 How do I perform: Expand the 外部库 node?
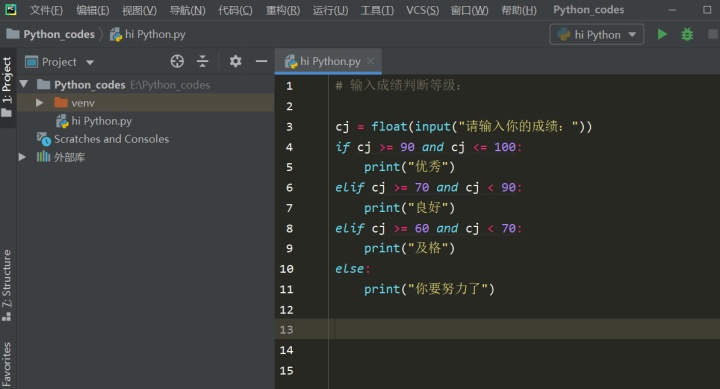[x=22, y=157]
